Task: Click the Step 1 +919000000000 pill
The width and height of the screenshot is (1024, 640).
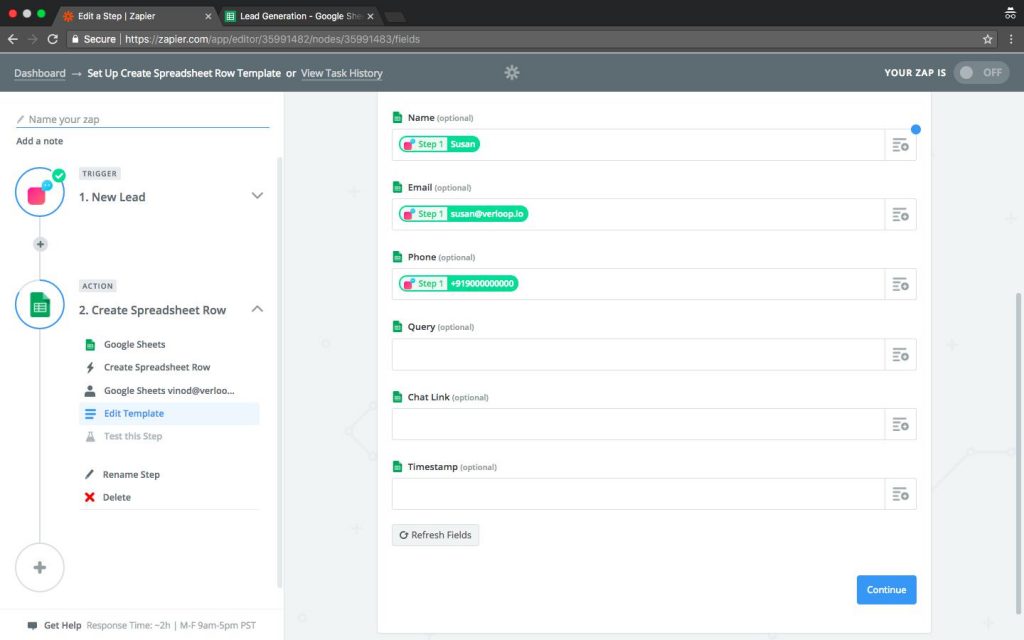Action: click(458, 284)
